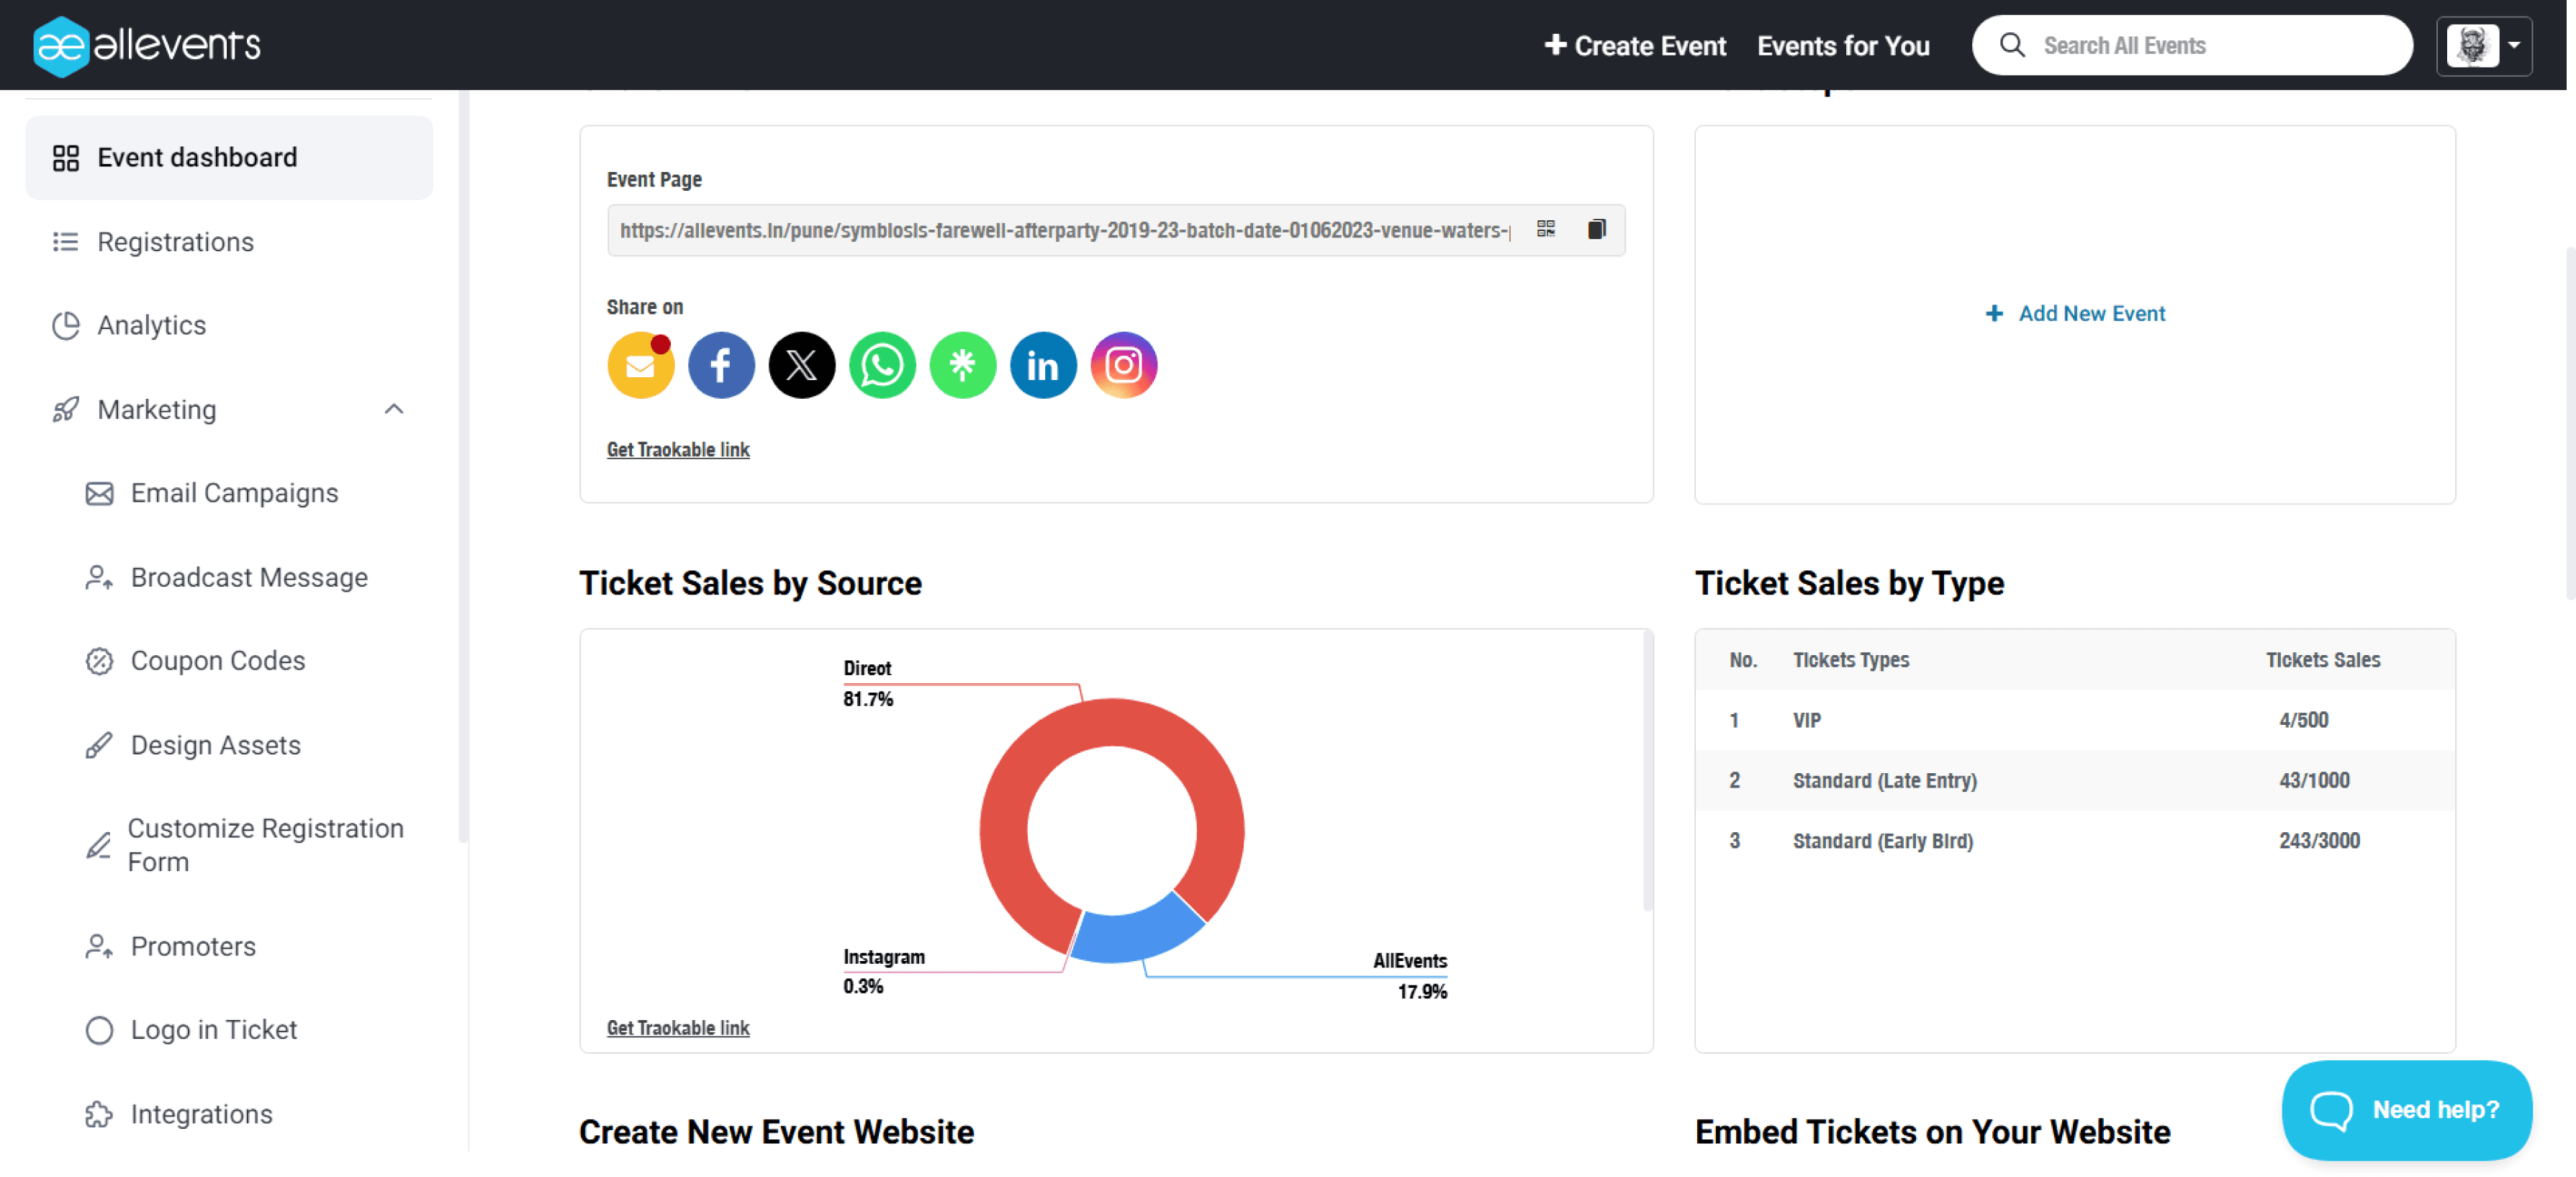Share event on Facebook
This screenshot has height=1177, width=2576.
pyautogui.click(x=720, y=365)
